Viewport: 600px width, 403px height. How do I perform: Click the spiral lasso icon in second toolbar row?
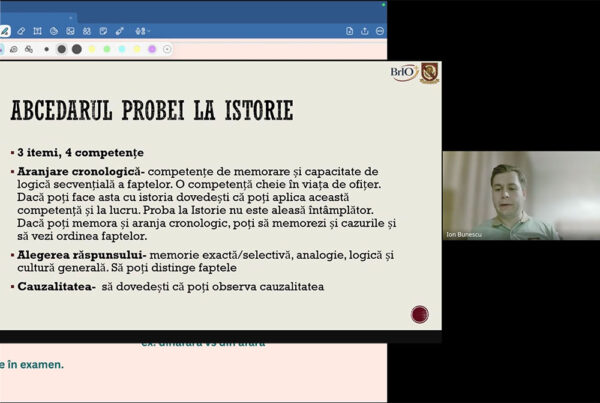point(14,49)
